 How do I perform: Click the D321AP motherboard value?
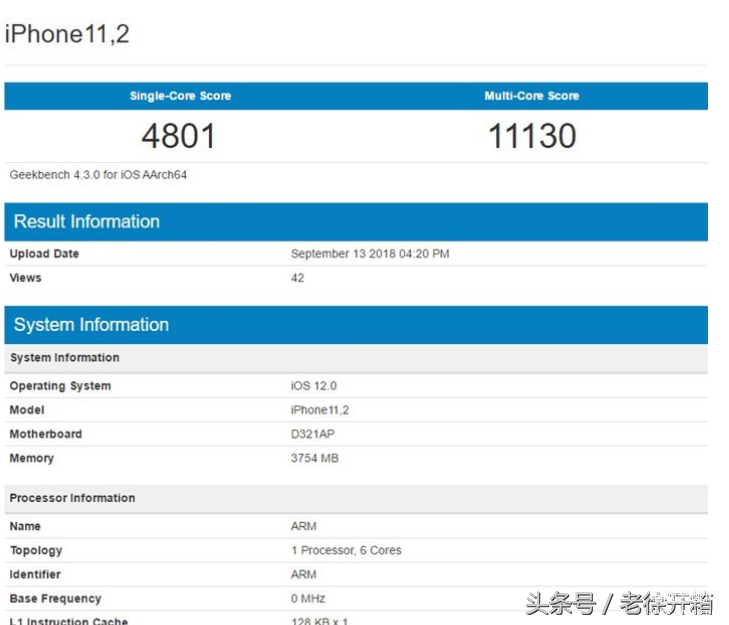pyautogui.click(x=313, y=434)
